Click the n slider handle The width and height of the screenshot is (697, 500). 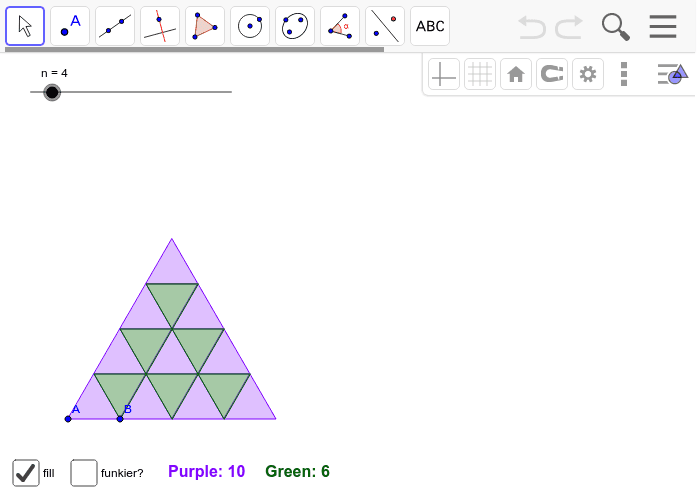[52, 92]
